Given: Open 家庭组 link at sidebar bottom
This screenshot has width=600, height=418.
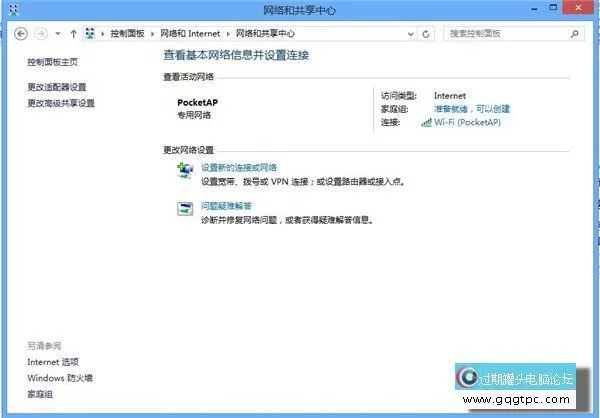Looking at the screenshot, I should (40, 394).
